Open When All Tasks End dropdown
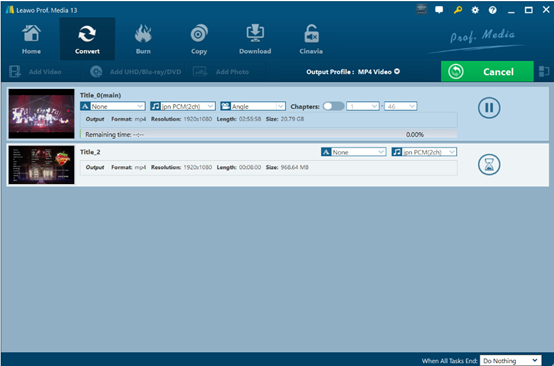Screen dimensions: 554x366 pyautogui.click(x=510, y=360)
